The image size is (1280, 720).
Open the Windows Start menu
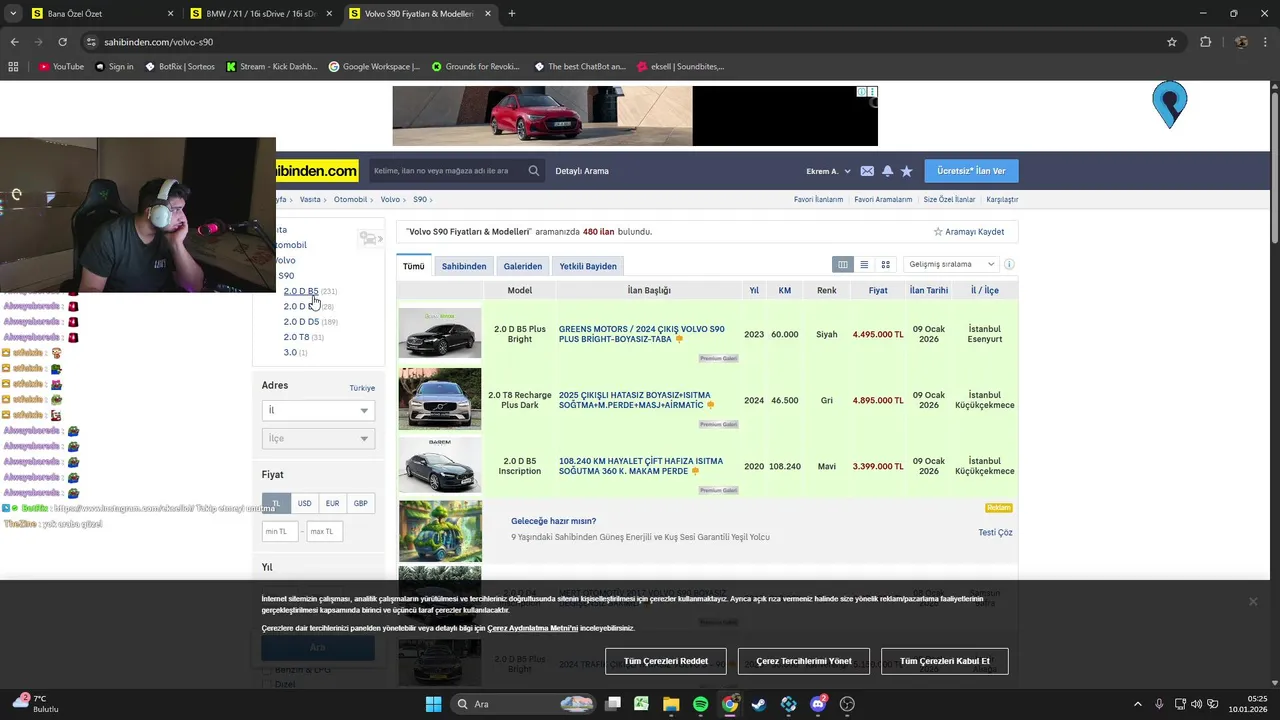(x=433, y=704)
